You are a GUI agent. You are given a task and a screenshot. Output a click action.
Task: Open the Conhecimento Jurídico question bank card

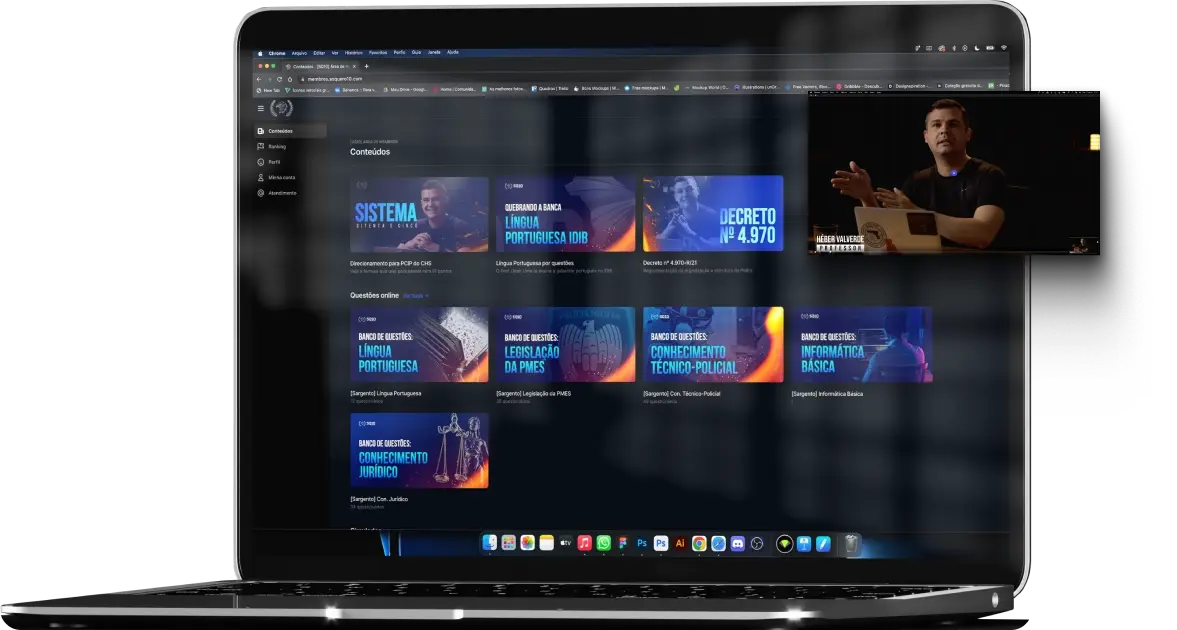[419, 451]
